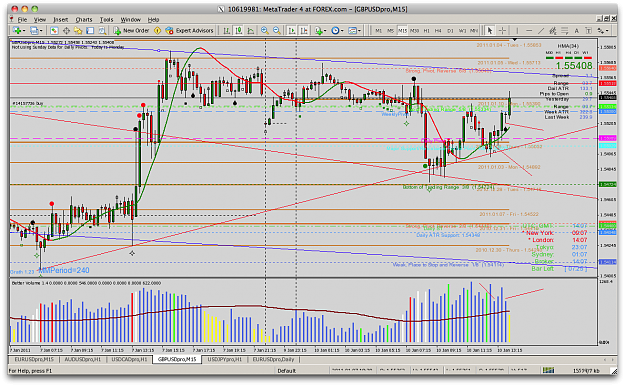The height and width of the screenshot is (386, 625).
Task: Select the W1 timeframe
Action: [462, 31]
